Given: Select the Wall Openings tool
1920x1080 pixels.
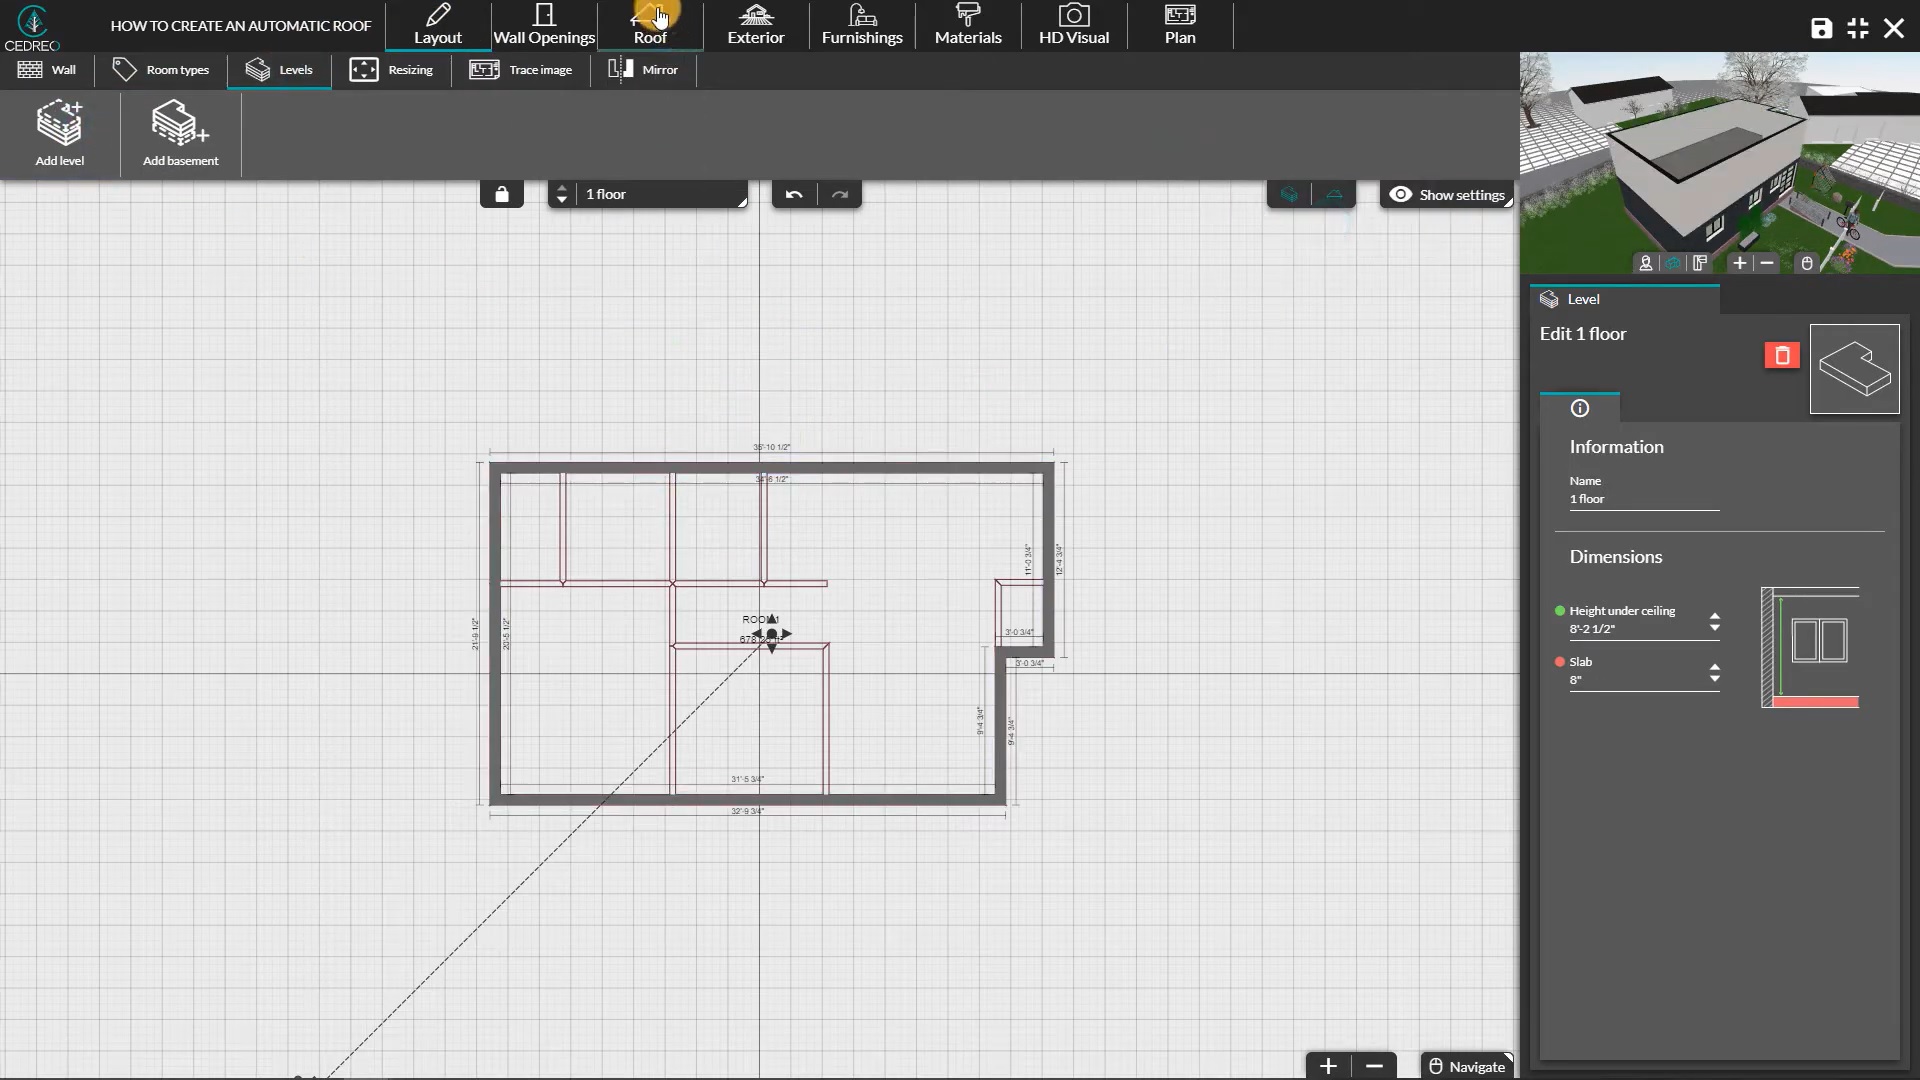Looking at the screenshot, I should [x=543, y=24].
